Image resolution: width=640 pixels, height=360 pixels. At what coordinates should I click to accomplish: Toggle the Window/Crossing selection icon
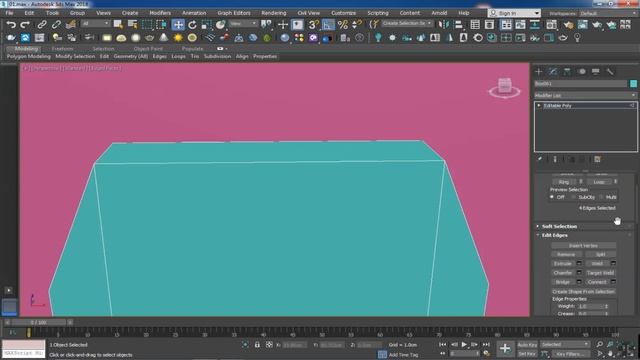(x=161, y=25)
